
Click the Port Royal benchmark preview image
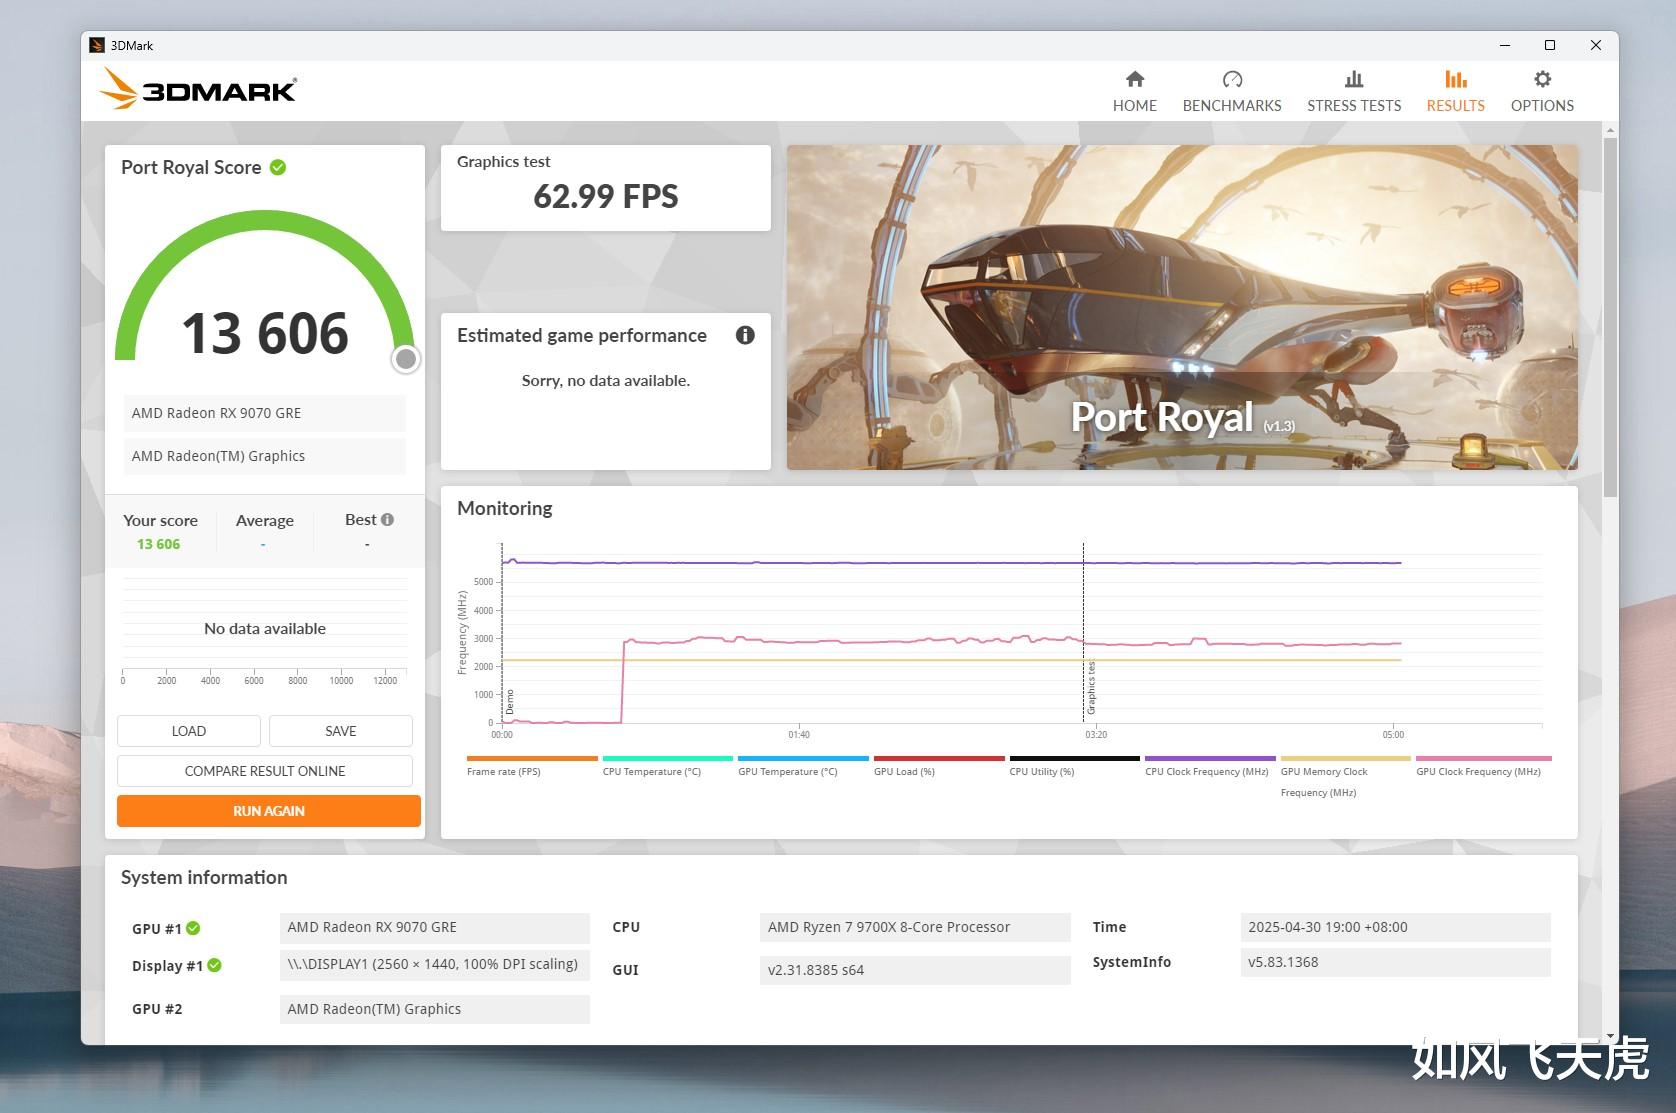[1182, 307]
